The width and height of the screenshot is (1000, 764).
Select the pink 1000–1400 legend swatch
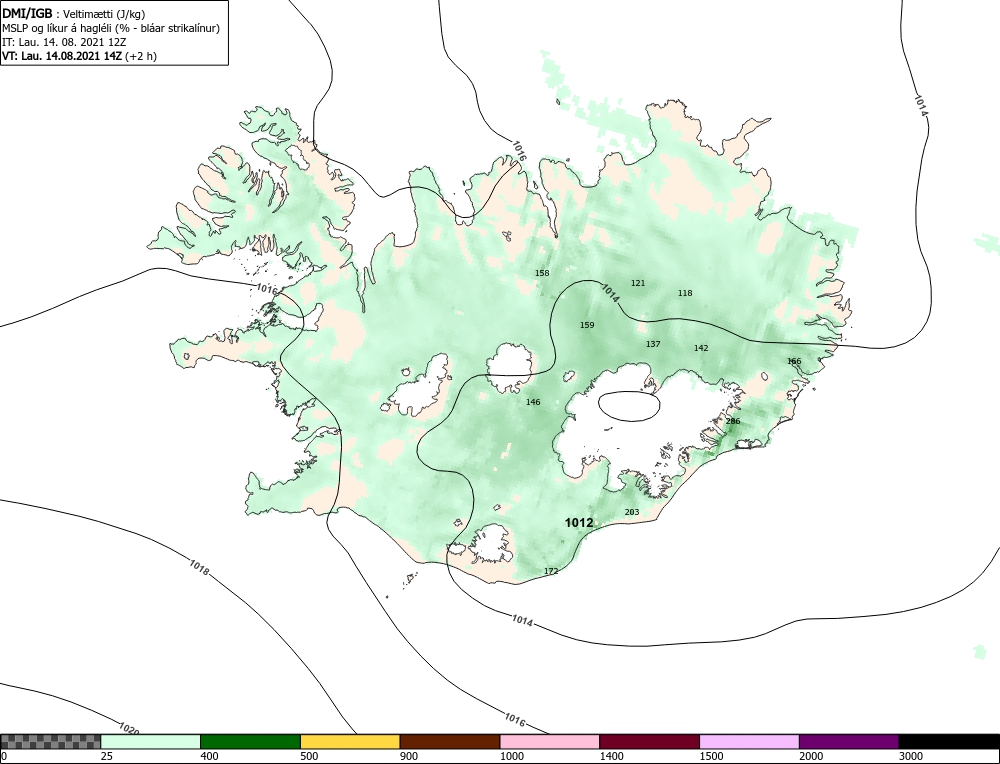click(x=550, y=741)
